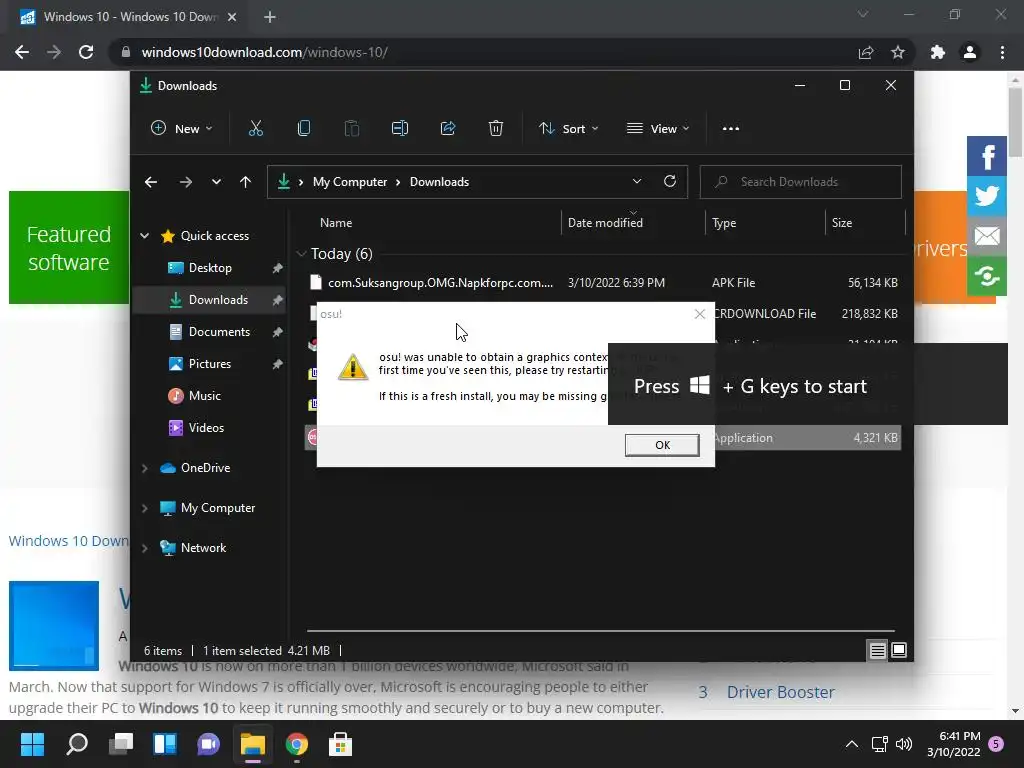This screenshot has height=768, width=1024.
Task: Share page on Facebook sidebar icon
Action: coord(987,156)
